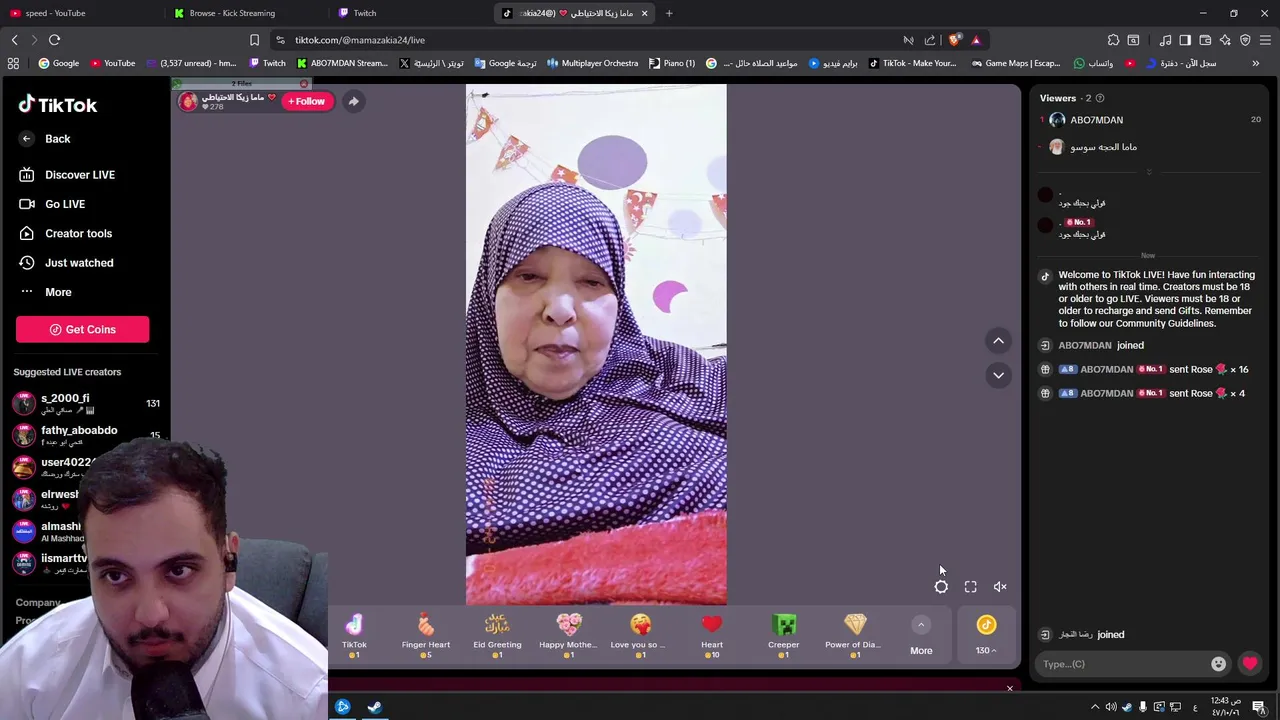The image size is (1280, 720).
Task: Open the coin balance 130 menu
Action: tap(986, 636)
